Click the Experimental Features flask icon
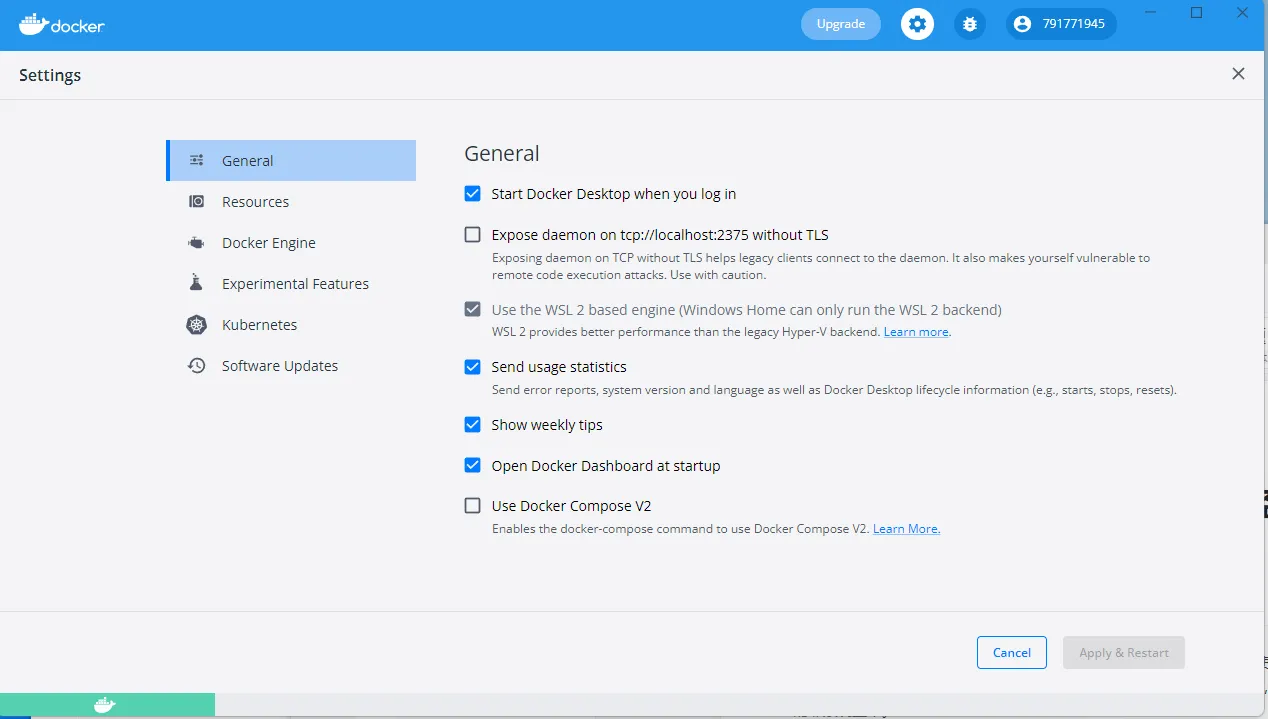1268x719 pixels. pyautogui.click(x=197, y=284)
